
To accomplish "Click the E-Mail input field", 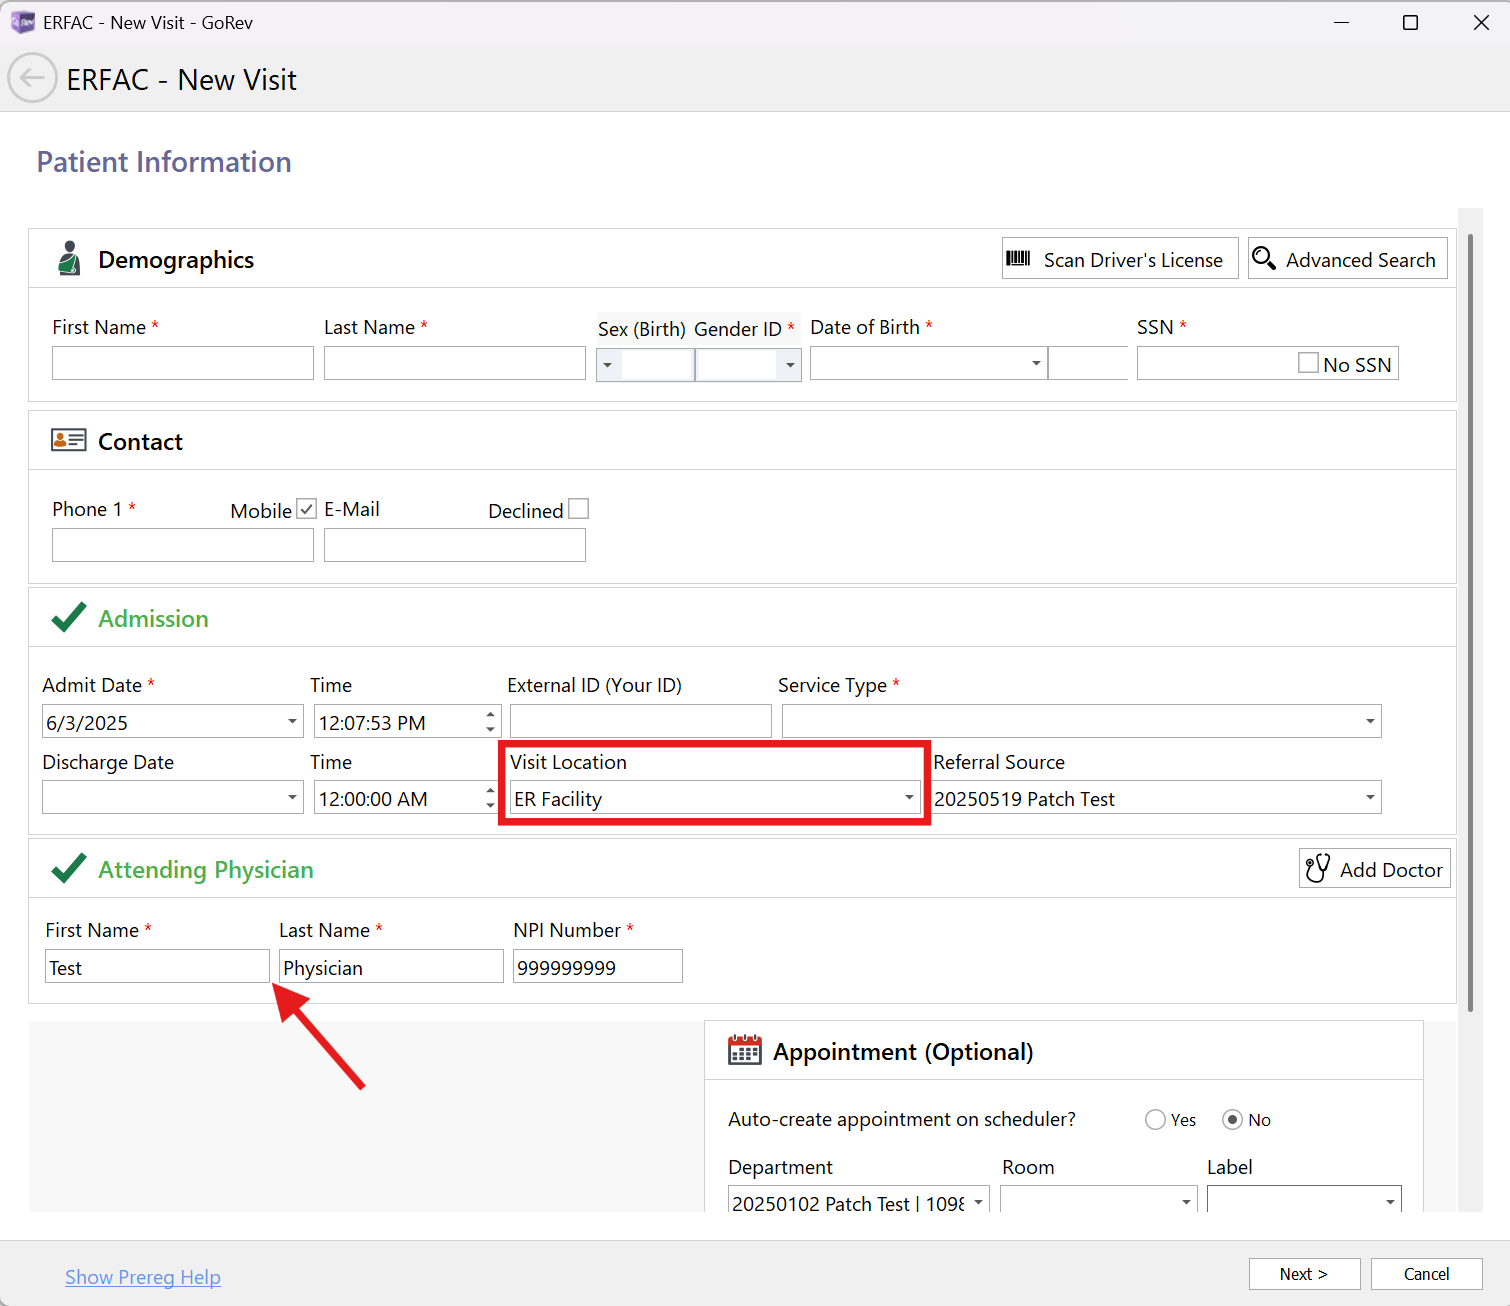I will [455, 545].
